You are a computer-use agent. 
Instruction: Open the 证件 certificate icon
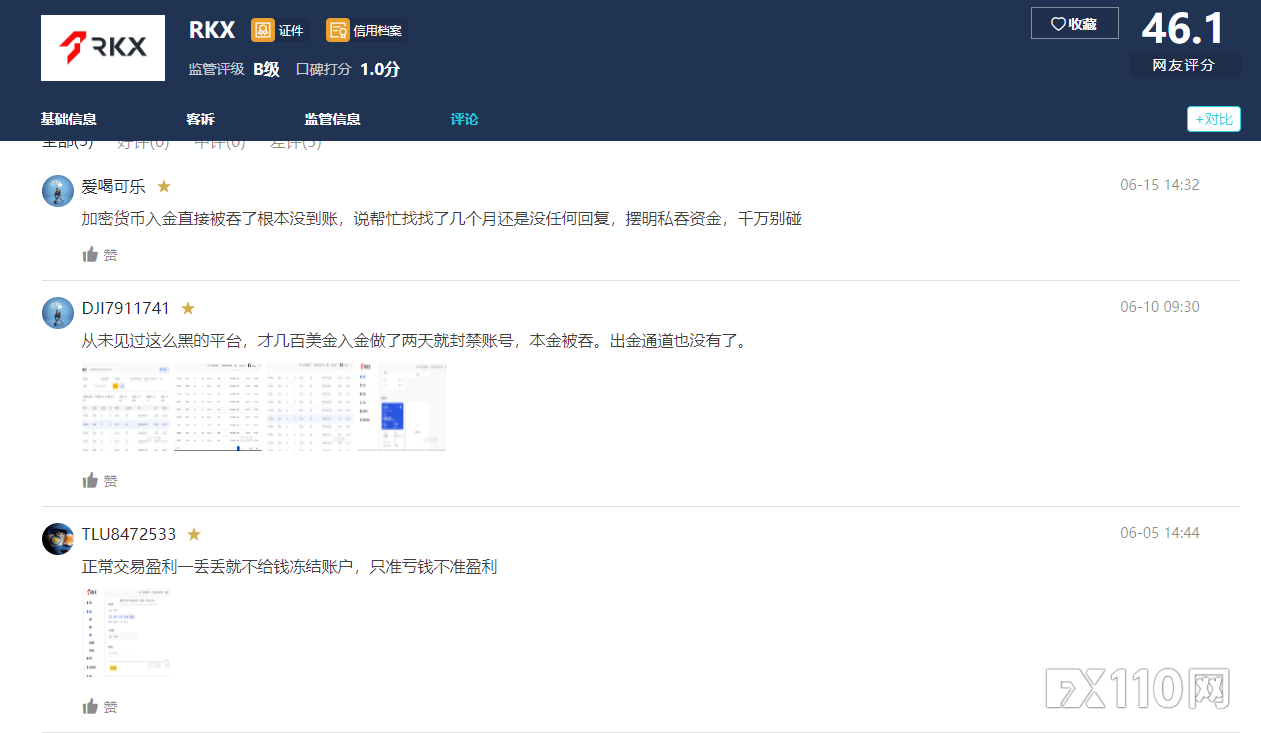(262, 30)
